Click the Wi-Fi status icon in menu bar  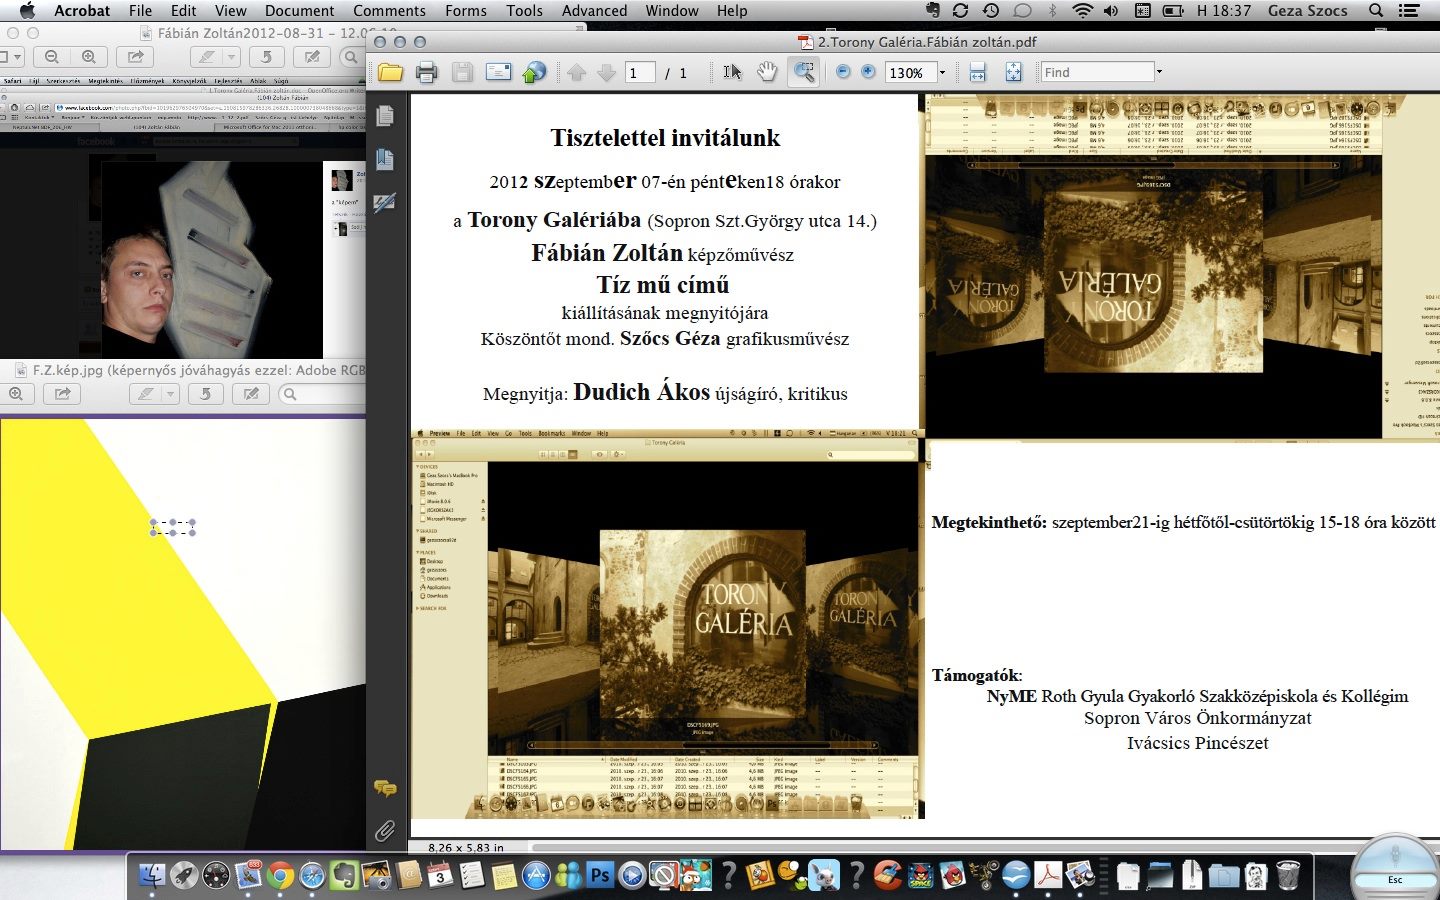coord(1082,10)
